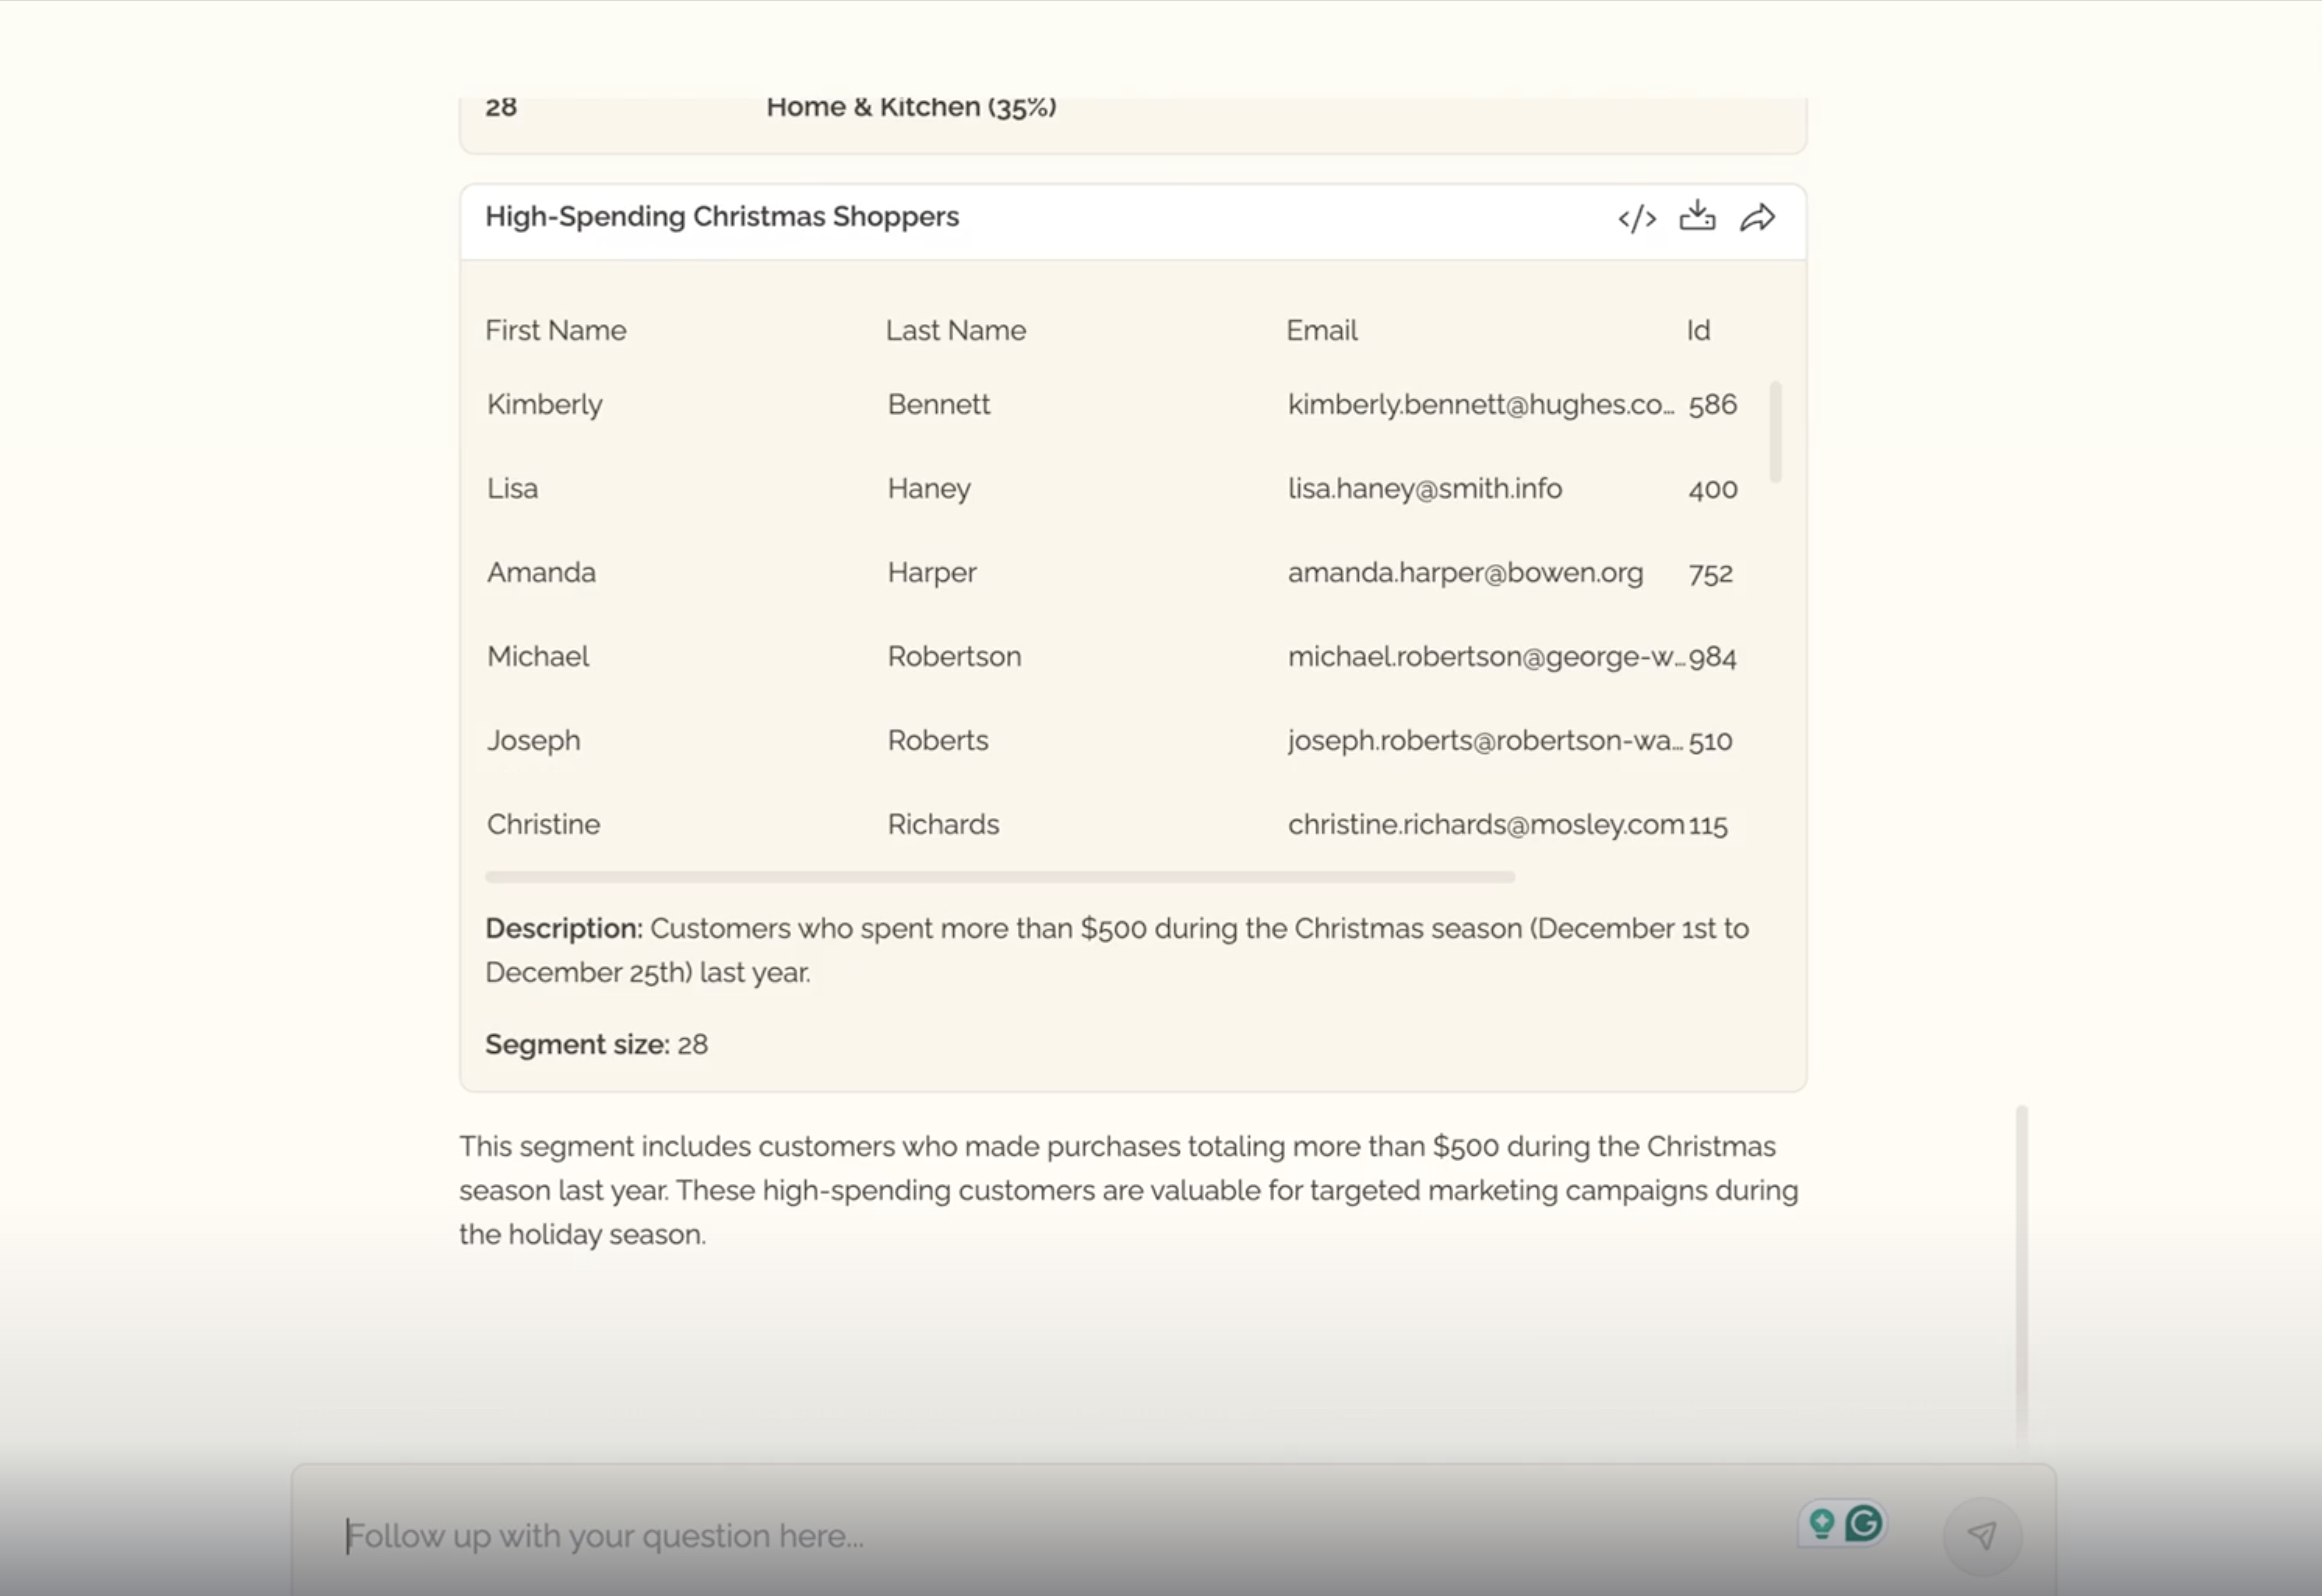2322x1596 pixels.
Task: Click the share arrow icon on the segment card
Action: [x=1757, y=217]
